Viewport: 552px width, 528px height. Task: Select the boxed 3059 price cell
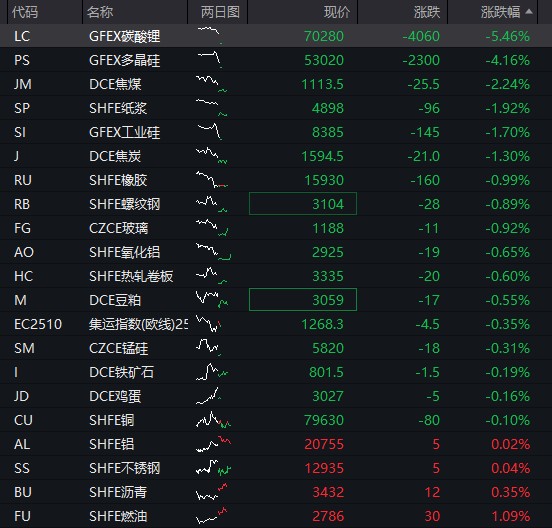303,300
